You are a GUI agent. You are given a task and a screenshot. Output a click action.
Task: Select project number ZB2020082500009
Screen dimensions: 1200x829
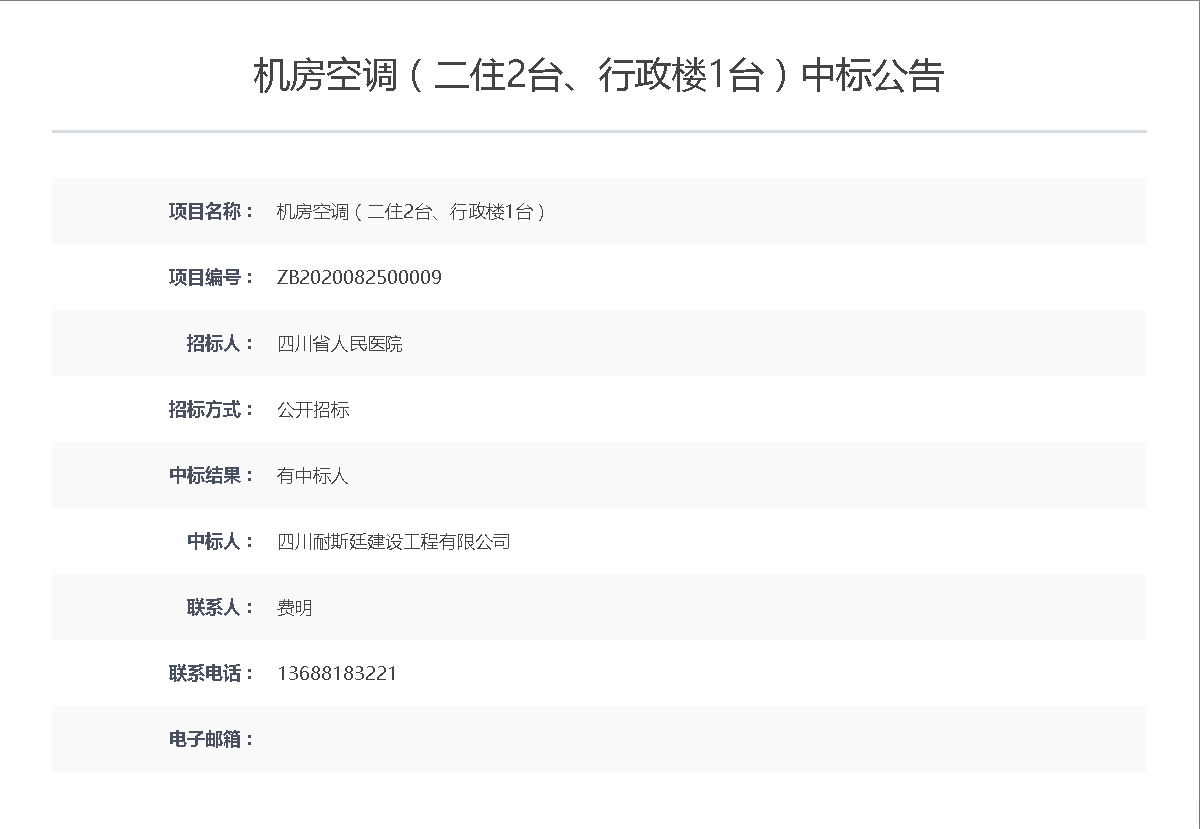point(359,277)
